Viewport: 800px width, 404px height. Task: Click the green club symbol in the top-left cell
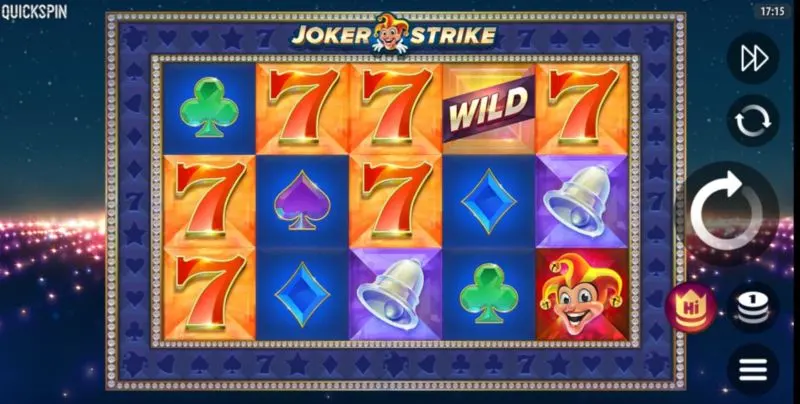[209, 108]
